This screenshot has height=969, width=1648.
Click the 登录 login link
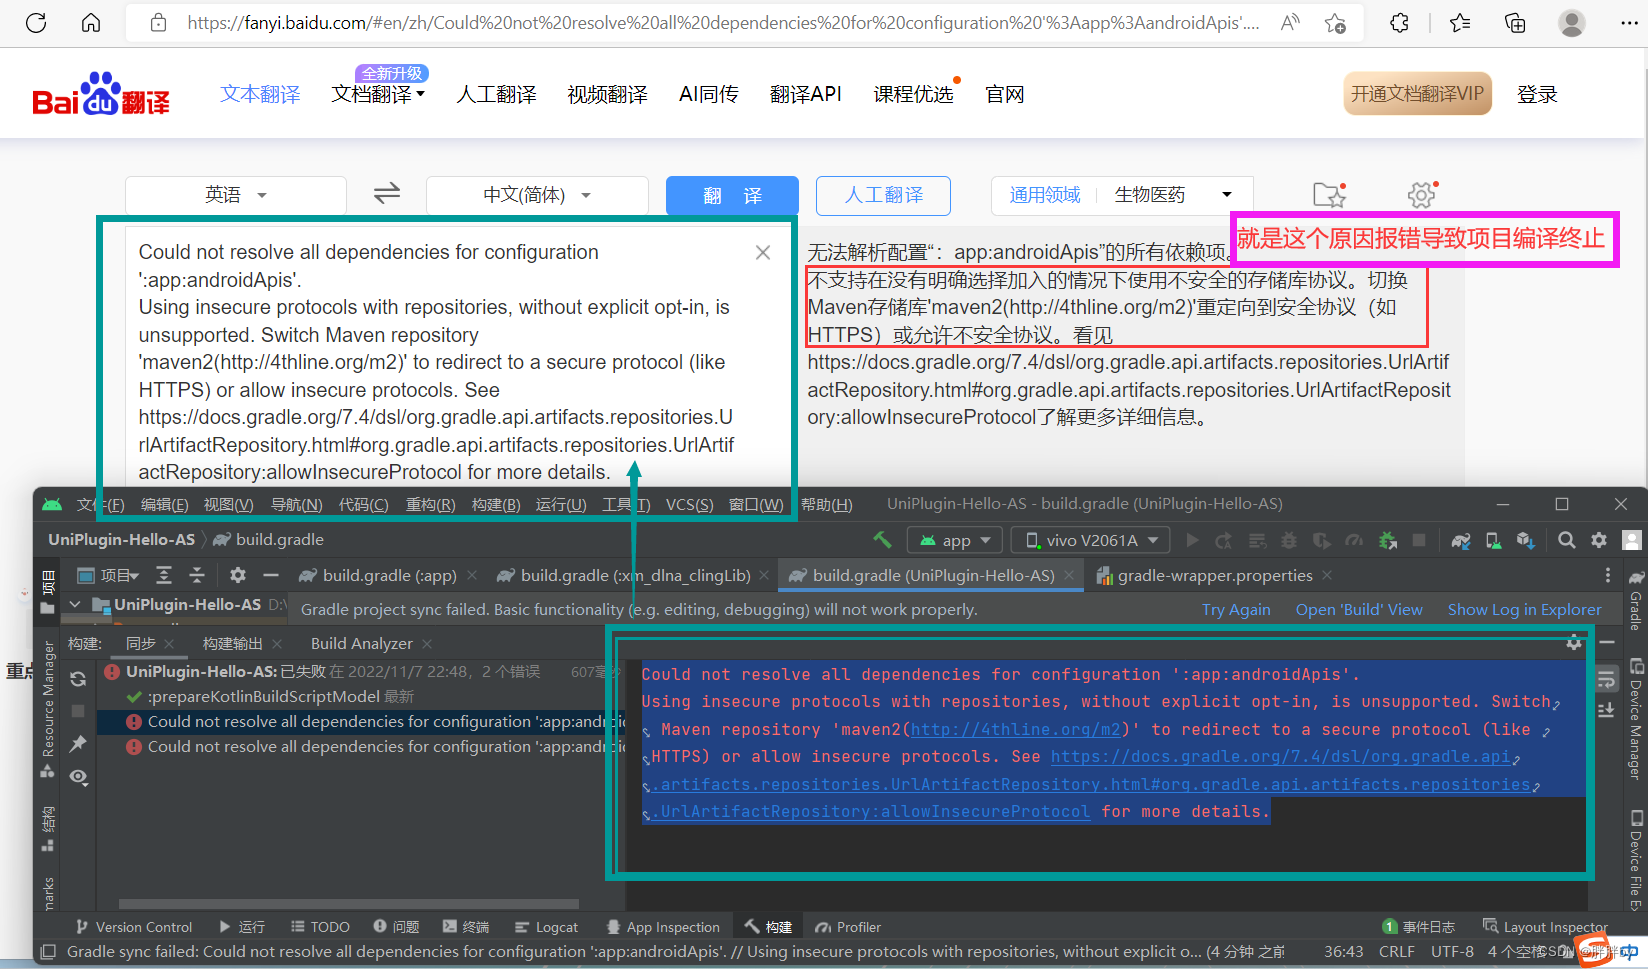coord(1537,94)
